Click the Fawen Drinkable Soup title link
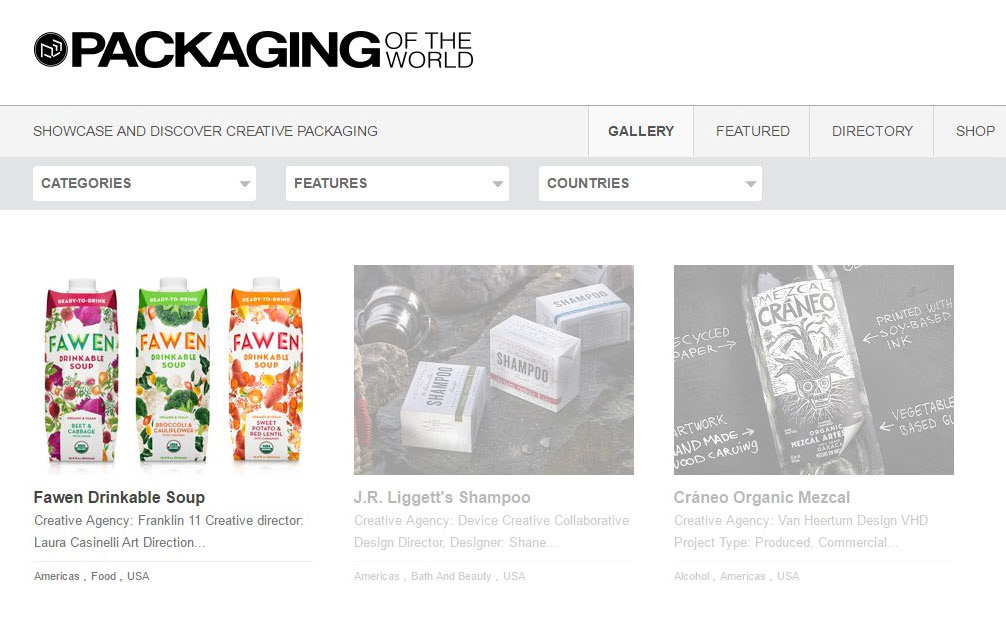Viewport: 1006px width, 631px height. click(x=119, y=498)
